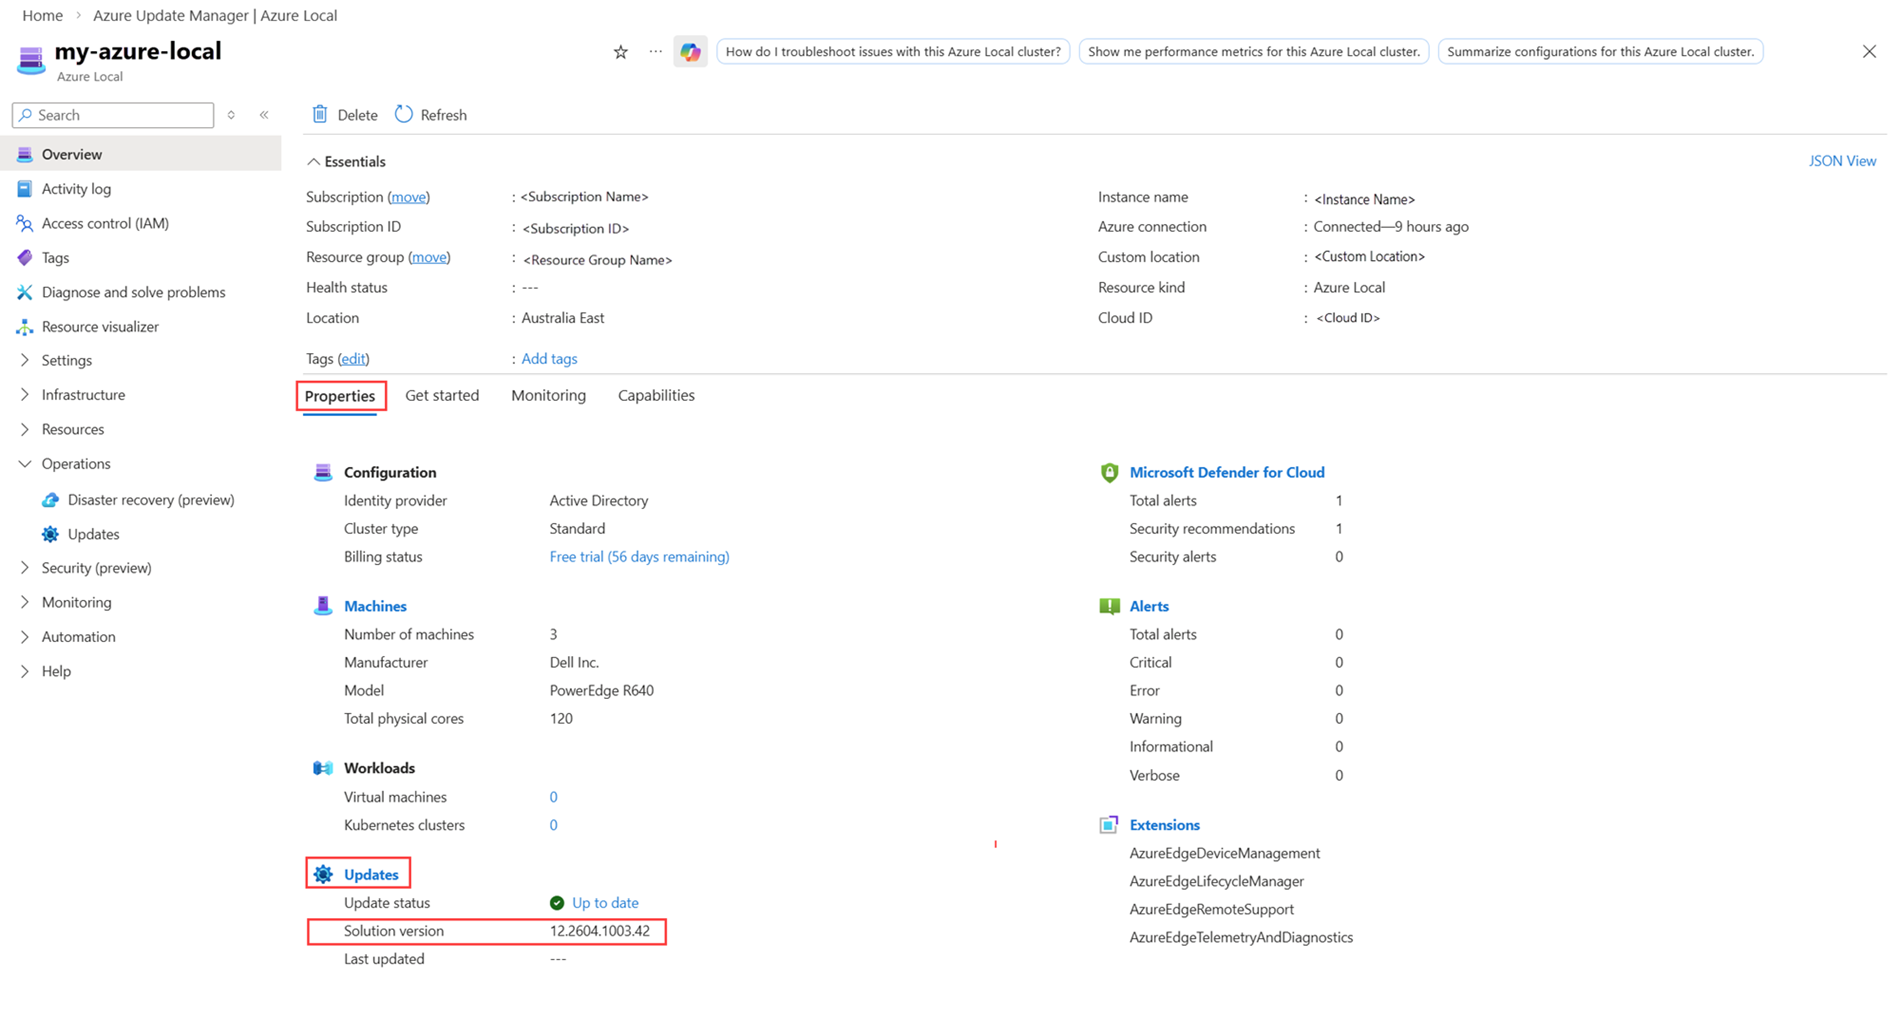This screenshot has height=1016, width=1900.
Task: Expand the Settings menu group
Action: [x=25, y=360]
